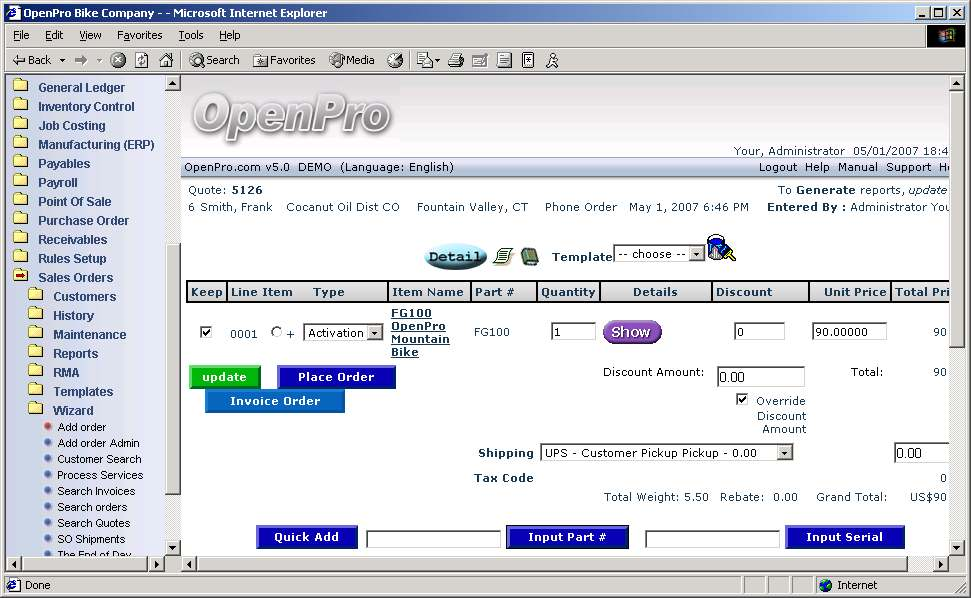Click the Quantity input field
Image resolution: width=971 pixels, height=598 pixels.
[573, 332]
